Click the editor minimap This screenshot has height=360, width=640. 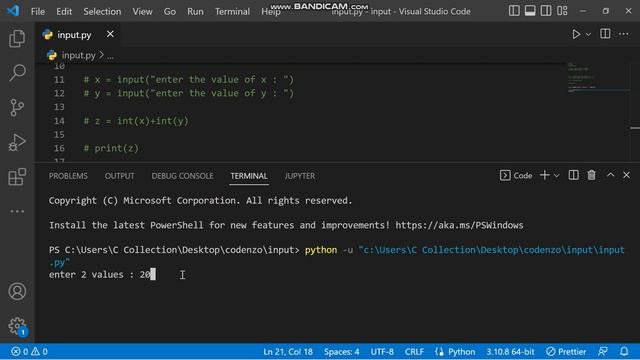coord(598,78)
